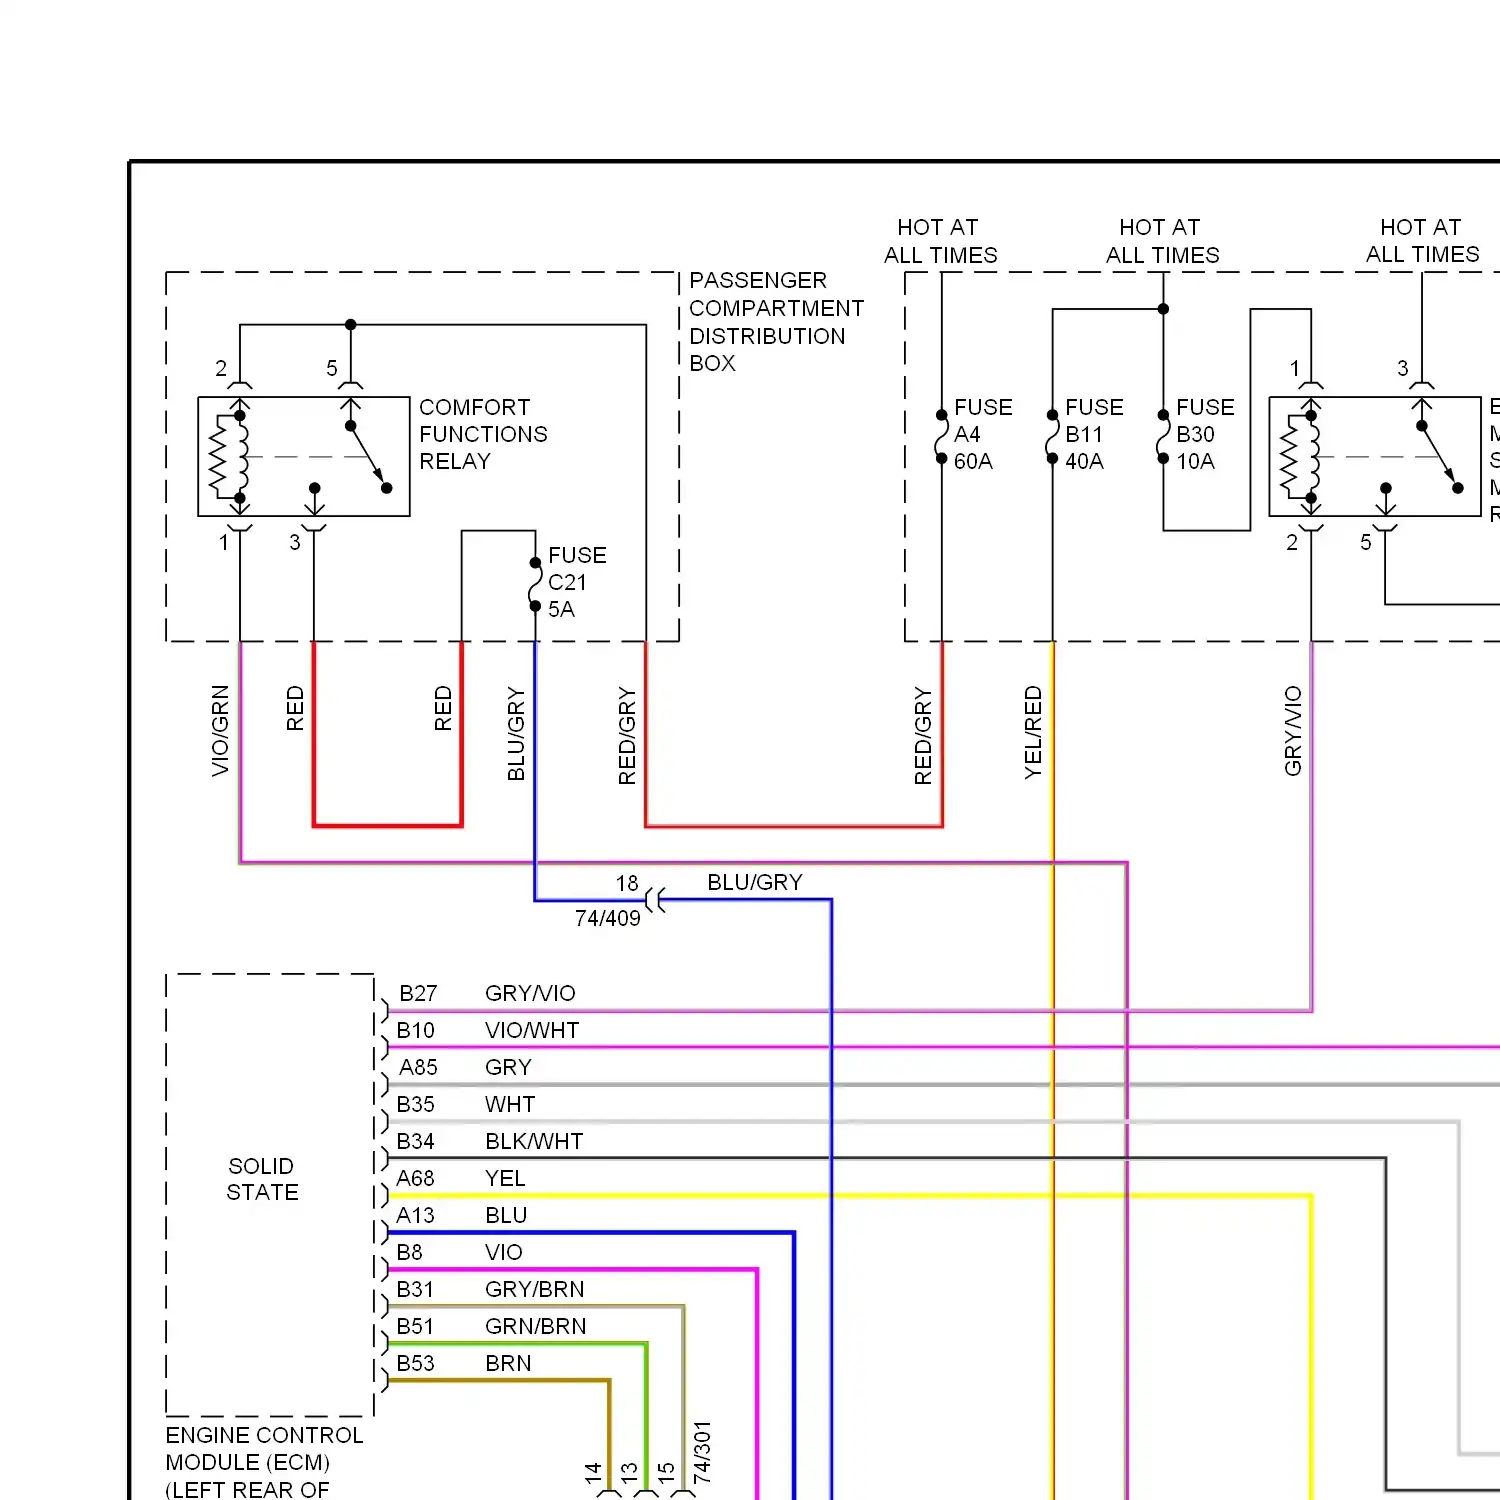Image resolution: width=1500 pixels, height=1500 pixels.
Task: Click pin number 14 at bottom
Action: pos(594,1473)
